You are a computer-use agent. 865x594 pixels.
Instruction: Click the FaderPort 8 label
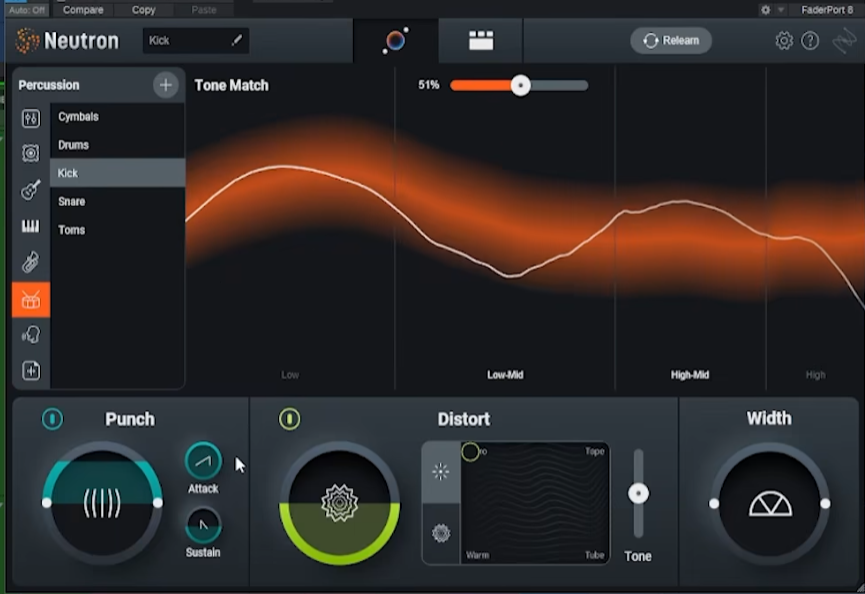(x=827, y=10)
